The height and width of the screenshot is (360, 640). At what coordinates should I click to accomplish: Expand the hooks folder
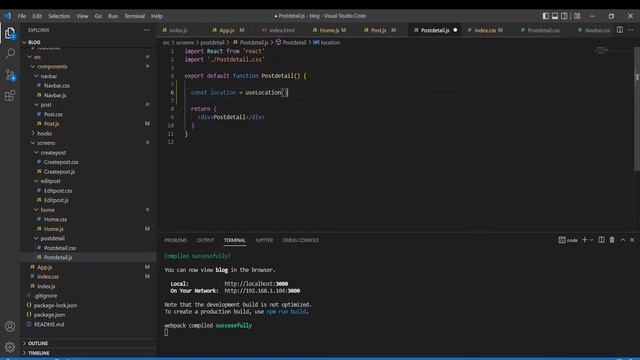(88, 133)
